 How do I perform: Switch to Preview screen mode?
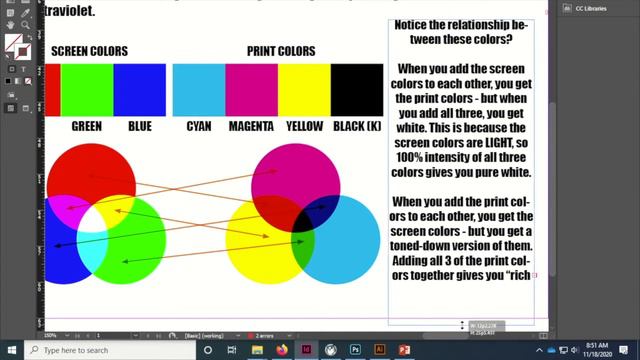[x=26, y=108]
